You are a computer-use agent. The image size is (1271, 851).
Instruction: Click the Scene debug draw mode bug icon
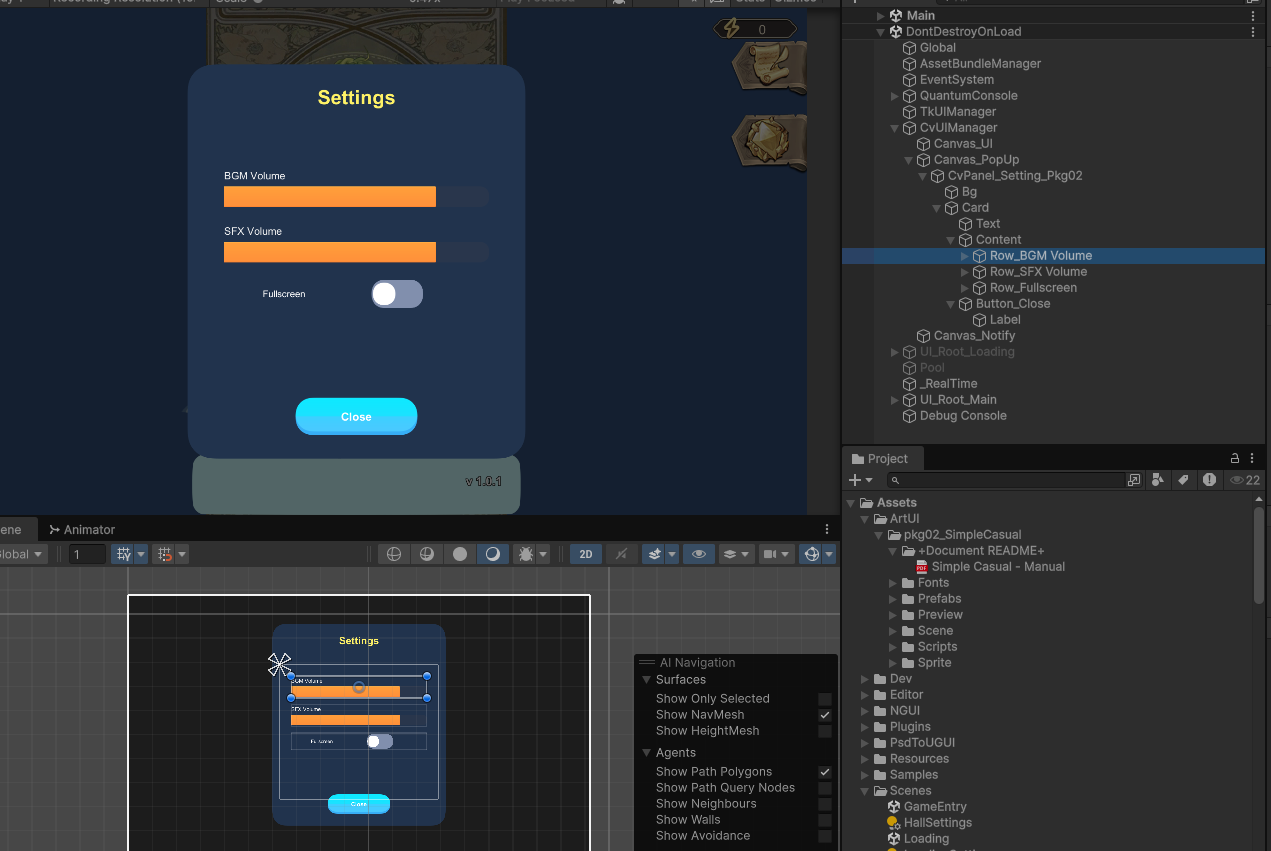click(x=525, y=554)
